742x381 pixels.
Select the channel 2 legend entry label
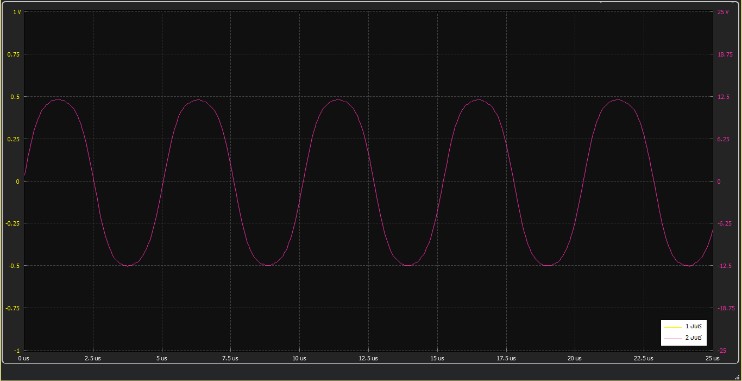click(693, 338)
